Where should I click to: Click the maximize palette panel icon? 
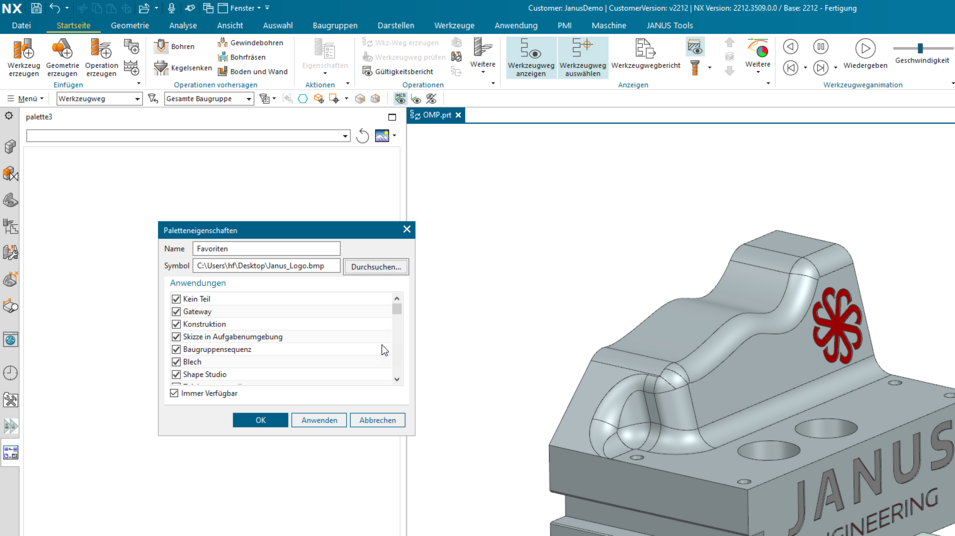(392, 117)
